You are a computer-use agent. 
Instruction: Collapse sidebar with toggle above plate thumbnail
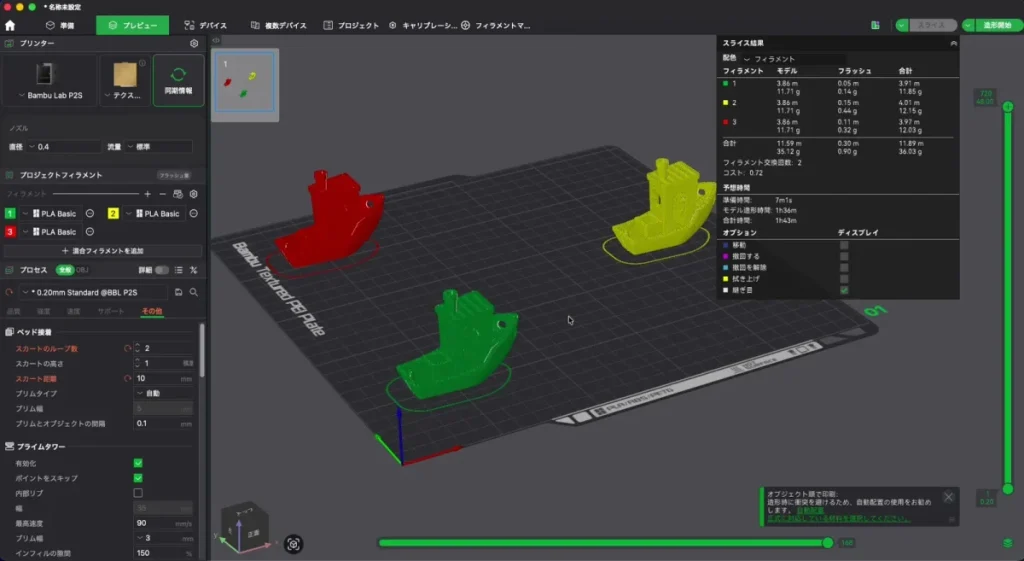(x=216, y=40)
